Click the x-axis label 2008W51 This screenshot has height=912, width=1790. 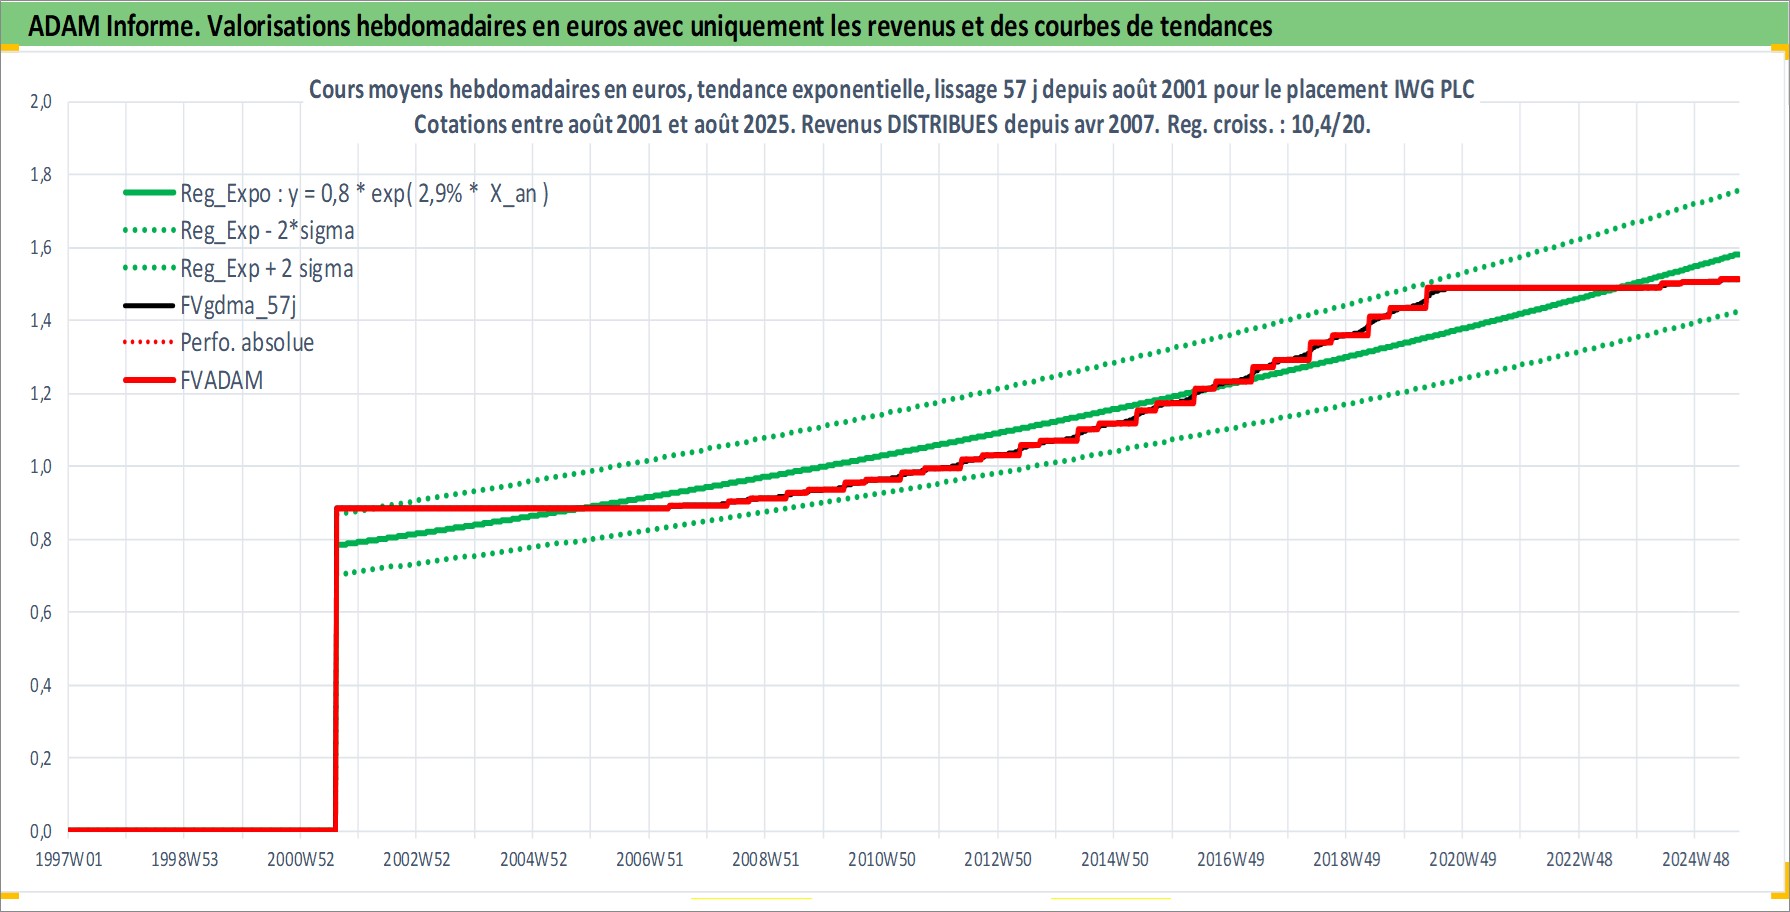tap(765, 859)
